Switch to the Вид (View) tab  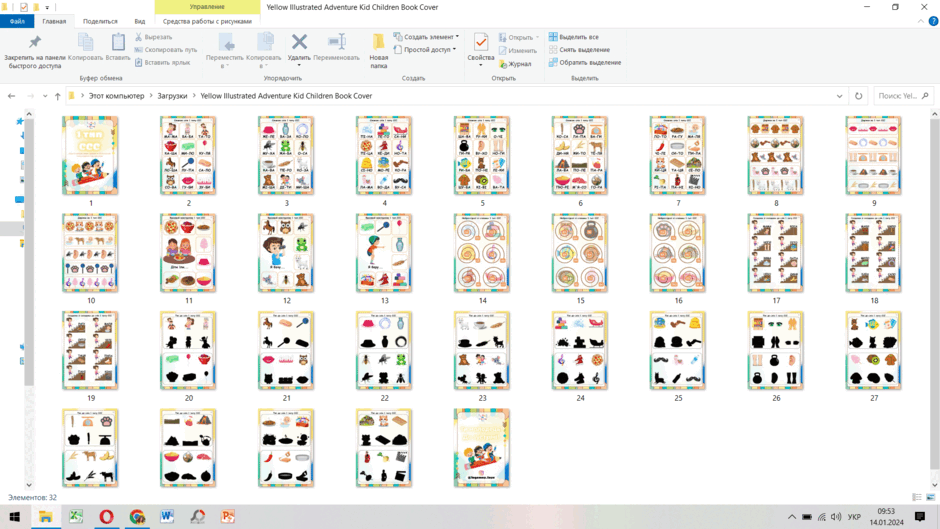(x=140, y=21)
